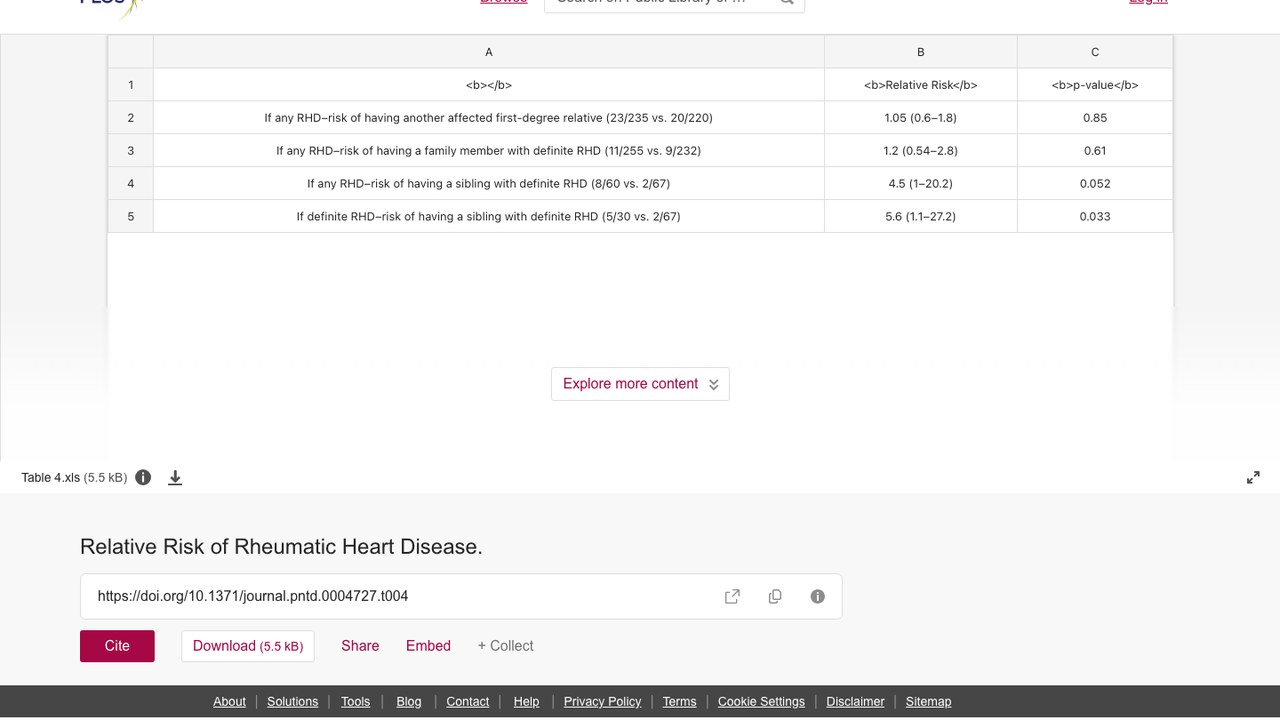Click the Download (5.5 kB) button
This screenshot has width=1280, height=720.
pyautogui.click(x=248, y=646)
